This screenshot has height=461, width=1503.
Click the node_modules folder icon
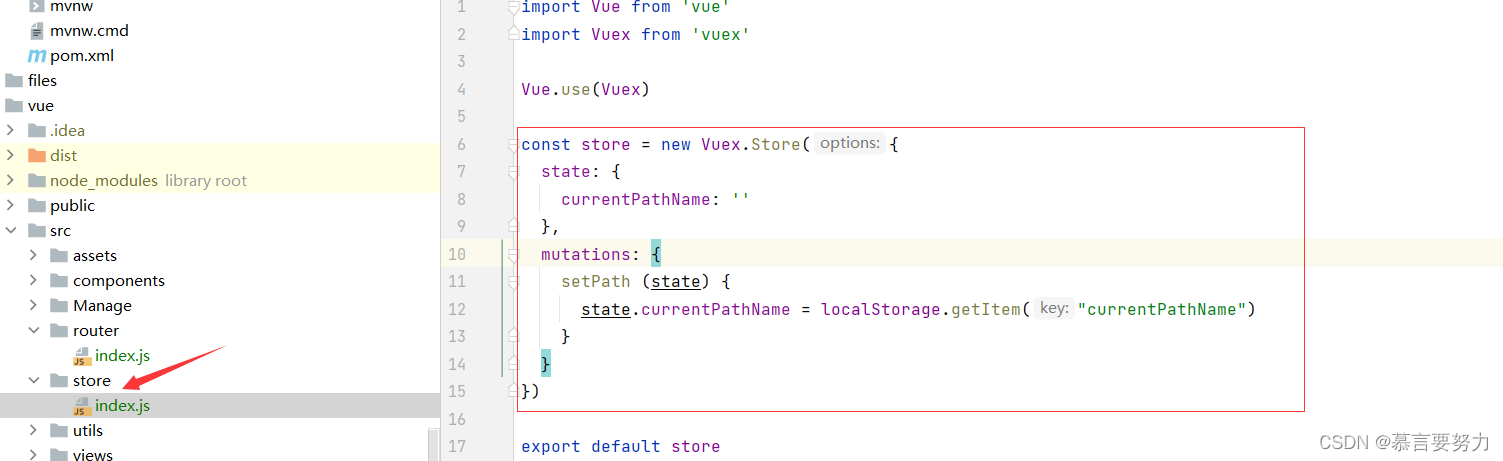(x=37, y=181)
